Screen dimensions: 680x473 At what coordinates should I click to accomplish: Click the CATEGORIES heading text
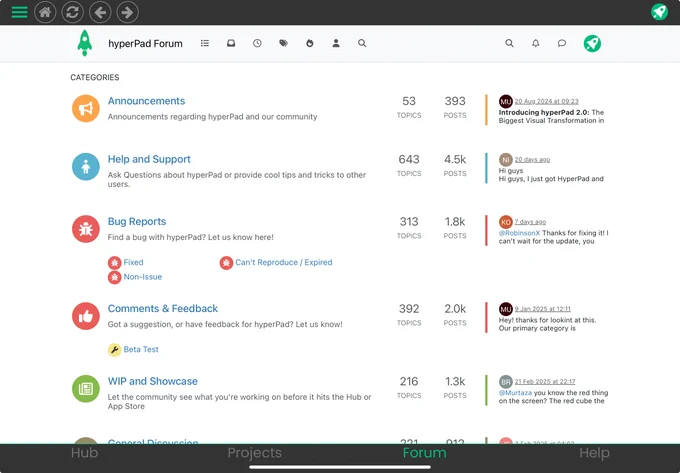(x=95, y=77)
